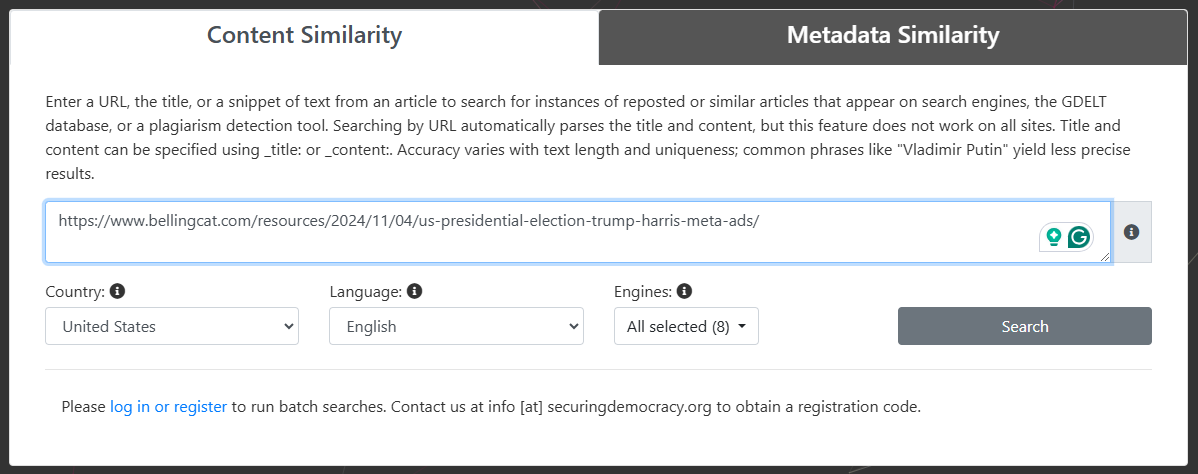The image size is (1198, 474).
Task: Open the Language dropdown showing English
Action: pyautogui.click(x=456, y=326)
